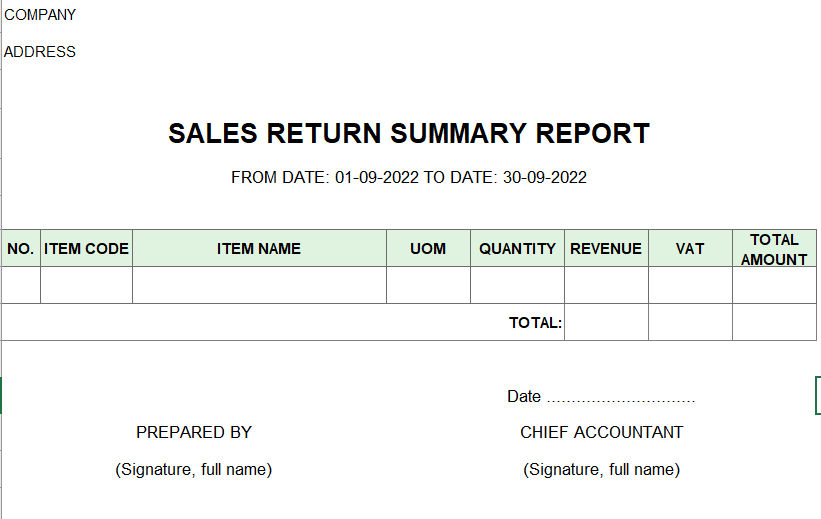Select the TOTAL: label cell
The image size is (821, 519).
283,322
